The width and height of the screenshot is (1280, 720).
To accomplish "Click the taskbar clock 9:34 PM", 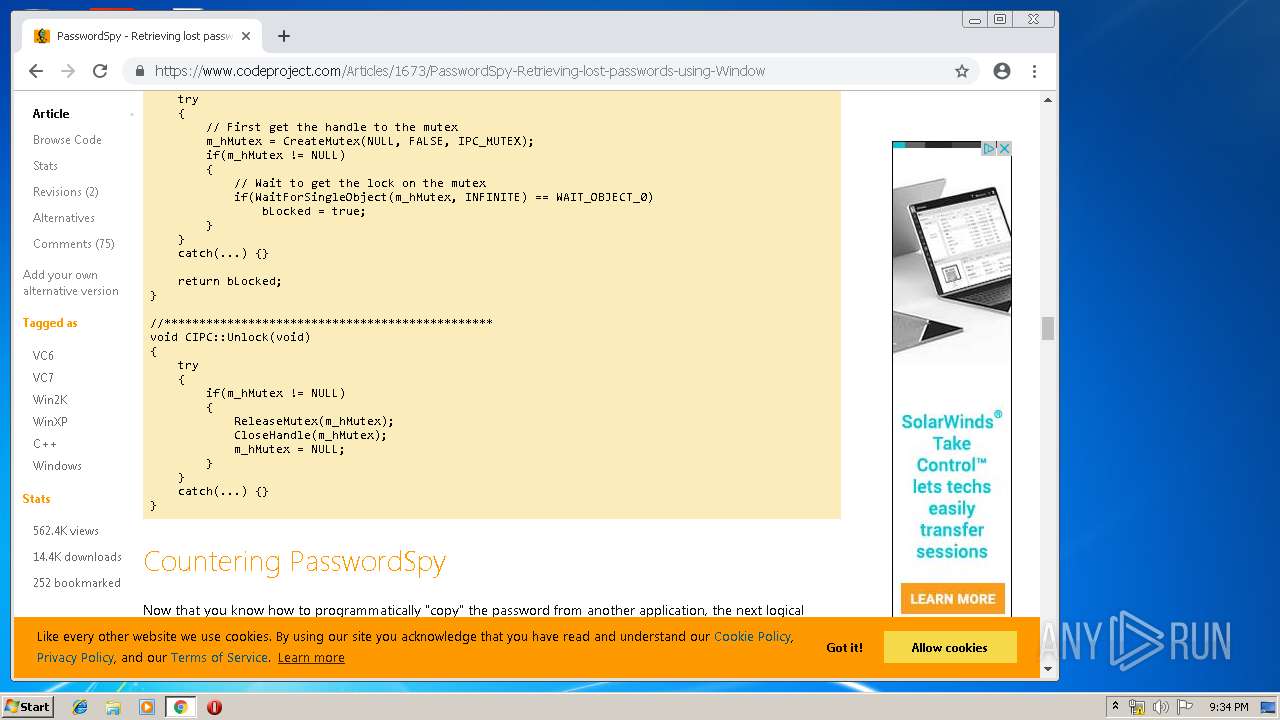I will click(x=1229, y=707).
